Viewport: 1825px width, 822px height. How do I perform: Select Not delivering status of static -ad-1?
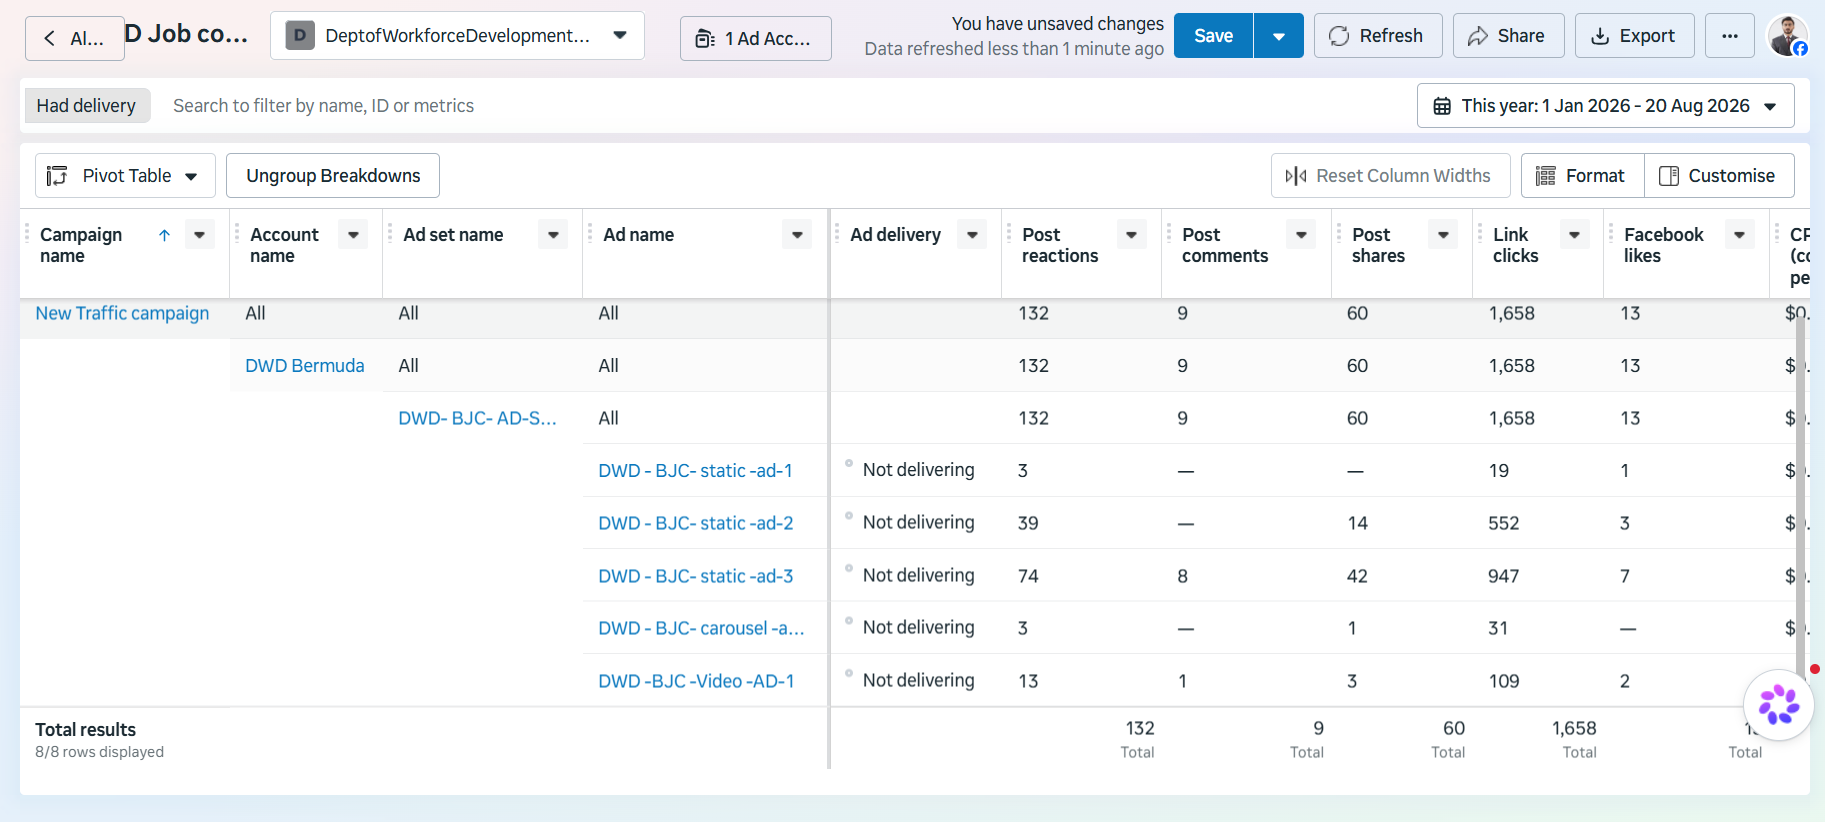[918, 470]
